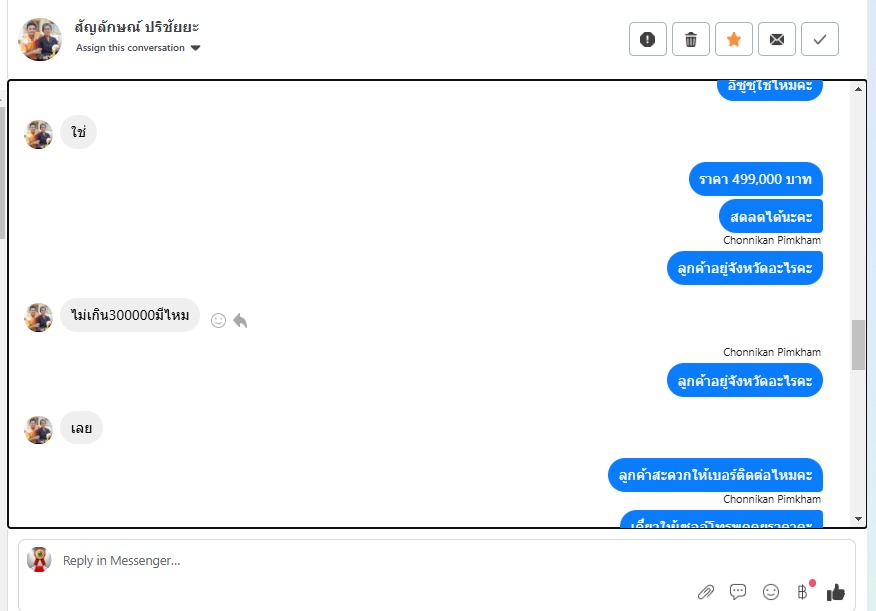Select the blue 499,000 price message
The image size is (876, 611).
click(x=755, y=179)
